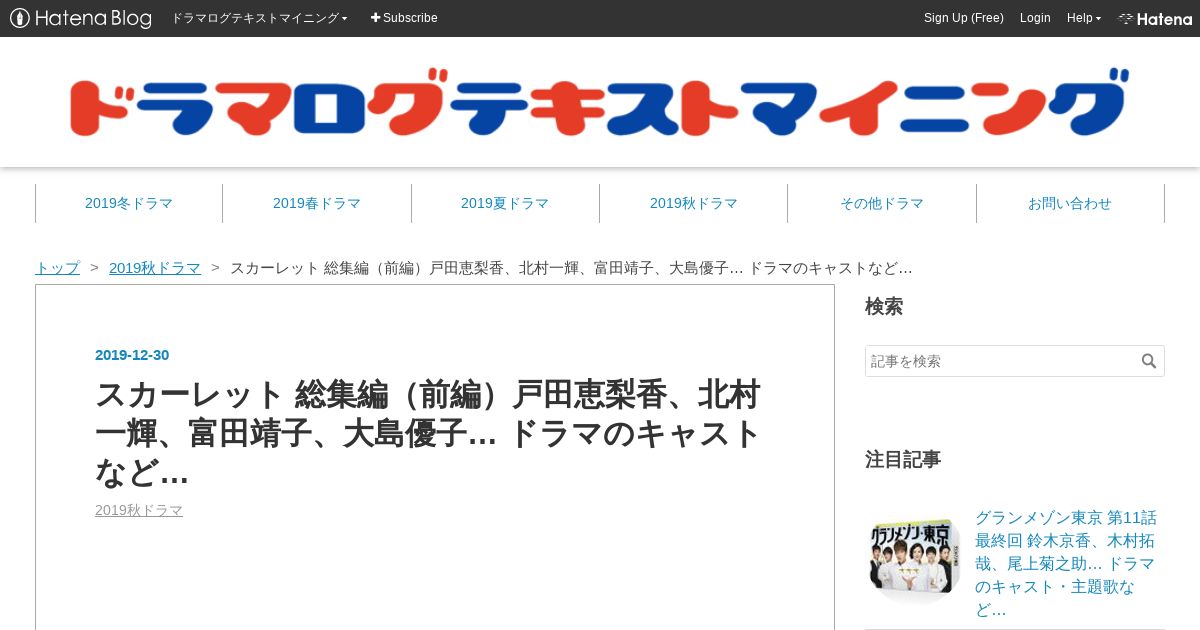Click the 2019秋ドラマ category tag under title
Image resolution: width=1200 pixels, height=630 pixels.
coord(139,510)
